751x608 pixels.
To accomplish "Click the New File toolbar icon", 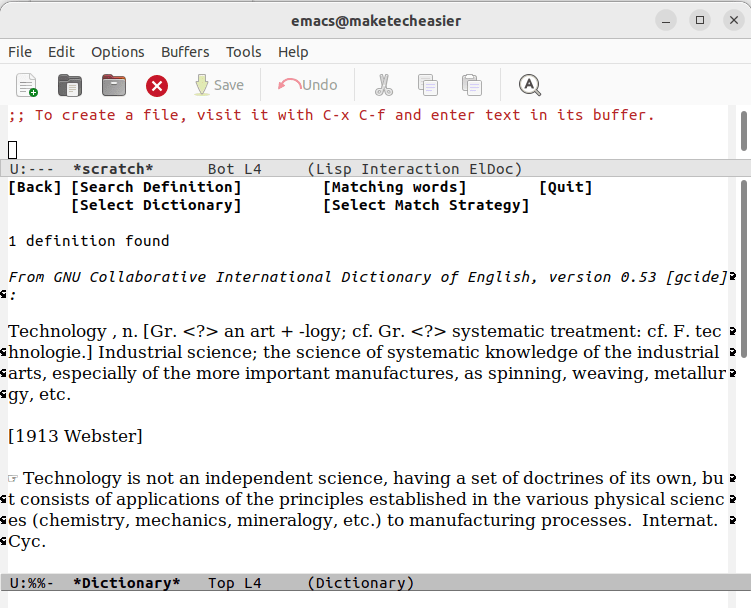I will tap(27, 85).
